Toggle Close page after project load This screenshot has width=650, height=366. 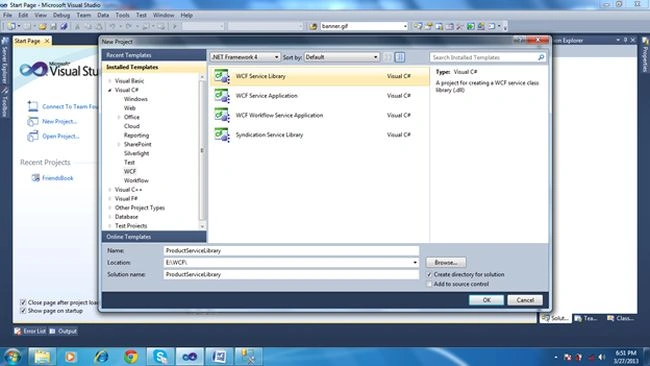23,302
